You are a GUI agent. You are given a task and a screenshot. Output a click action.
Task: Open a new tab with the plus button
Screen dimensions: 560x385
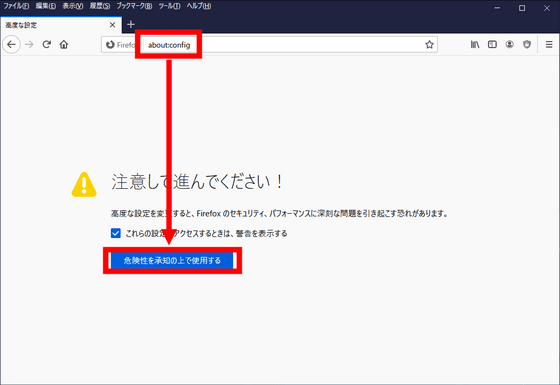coord(131,24)
